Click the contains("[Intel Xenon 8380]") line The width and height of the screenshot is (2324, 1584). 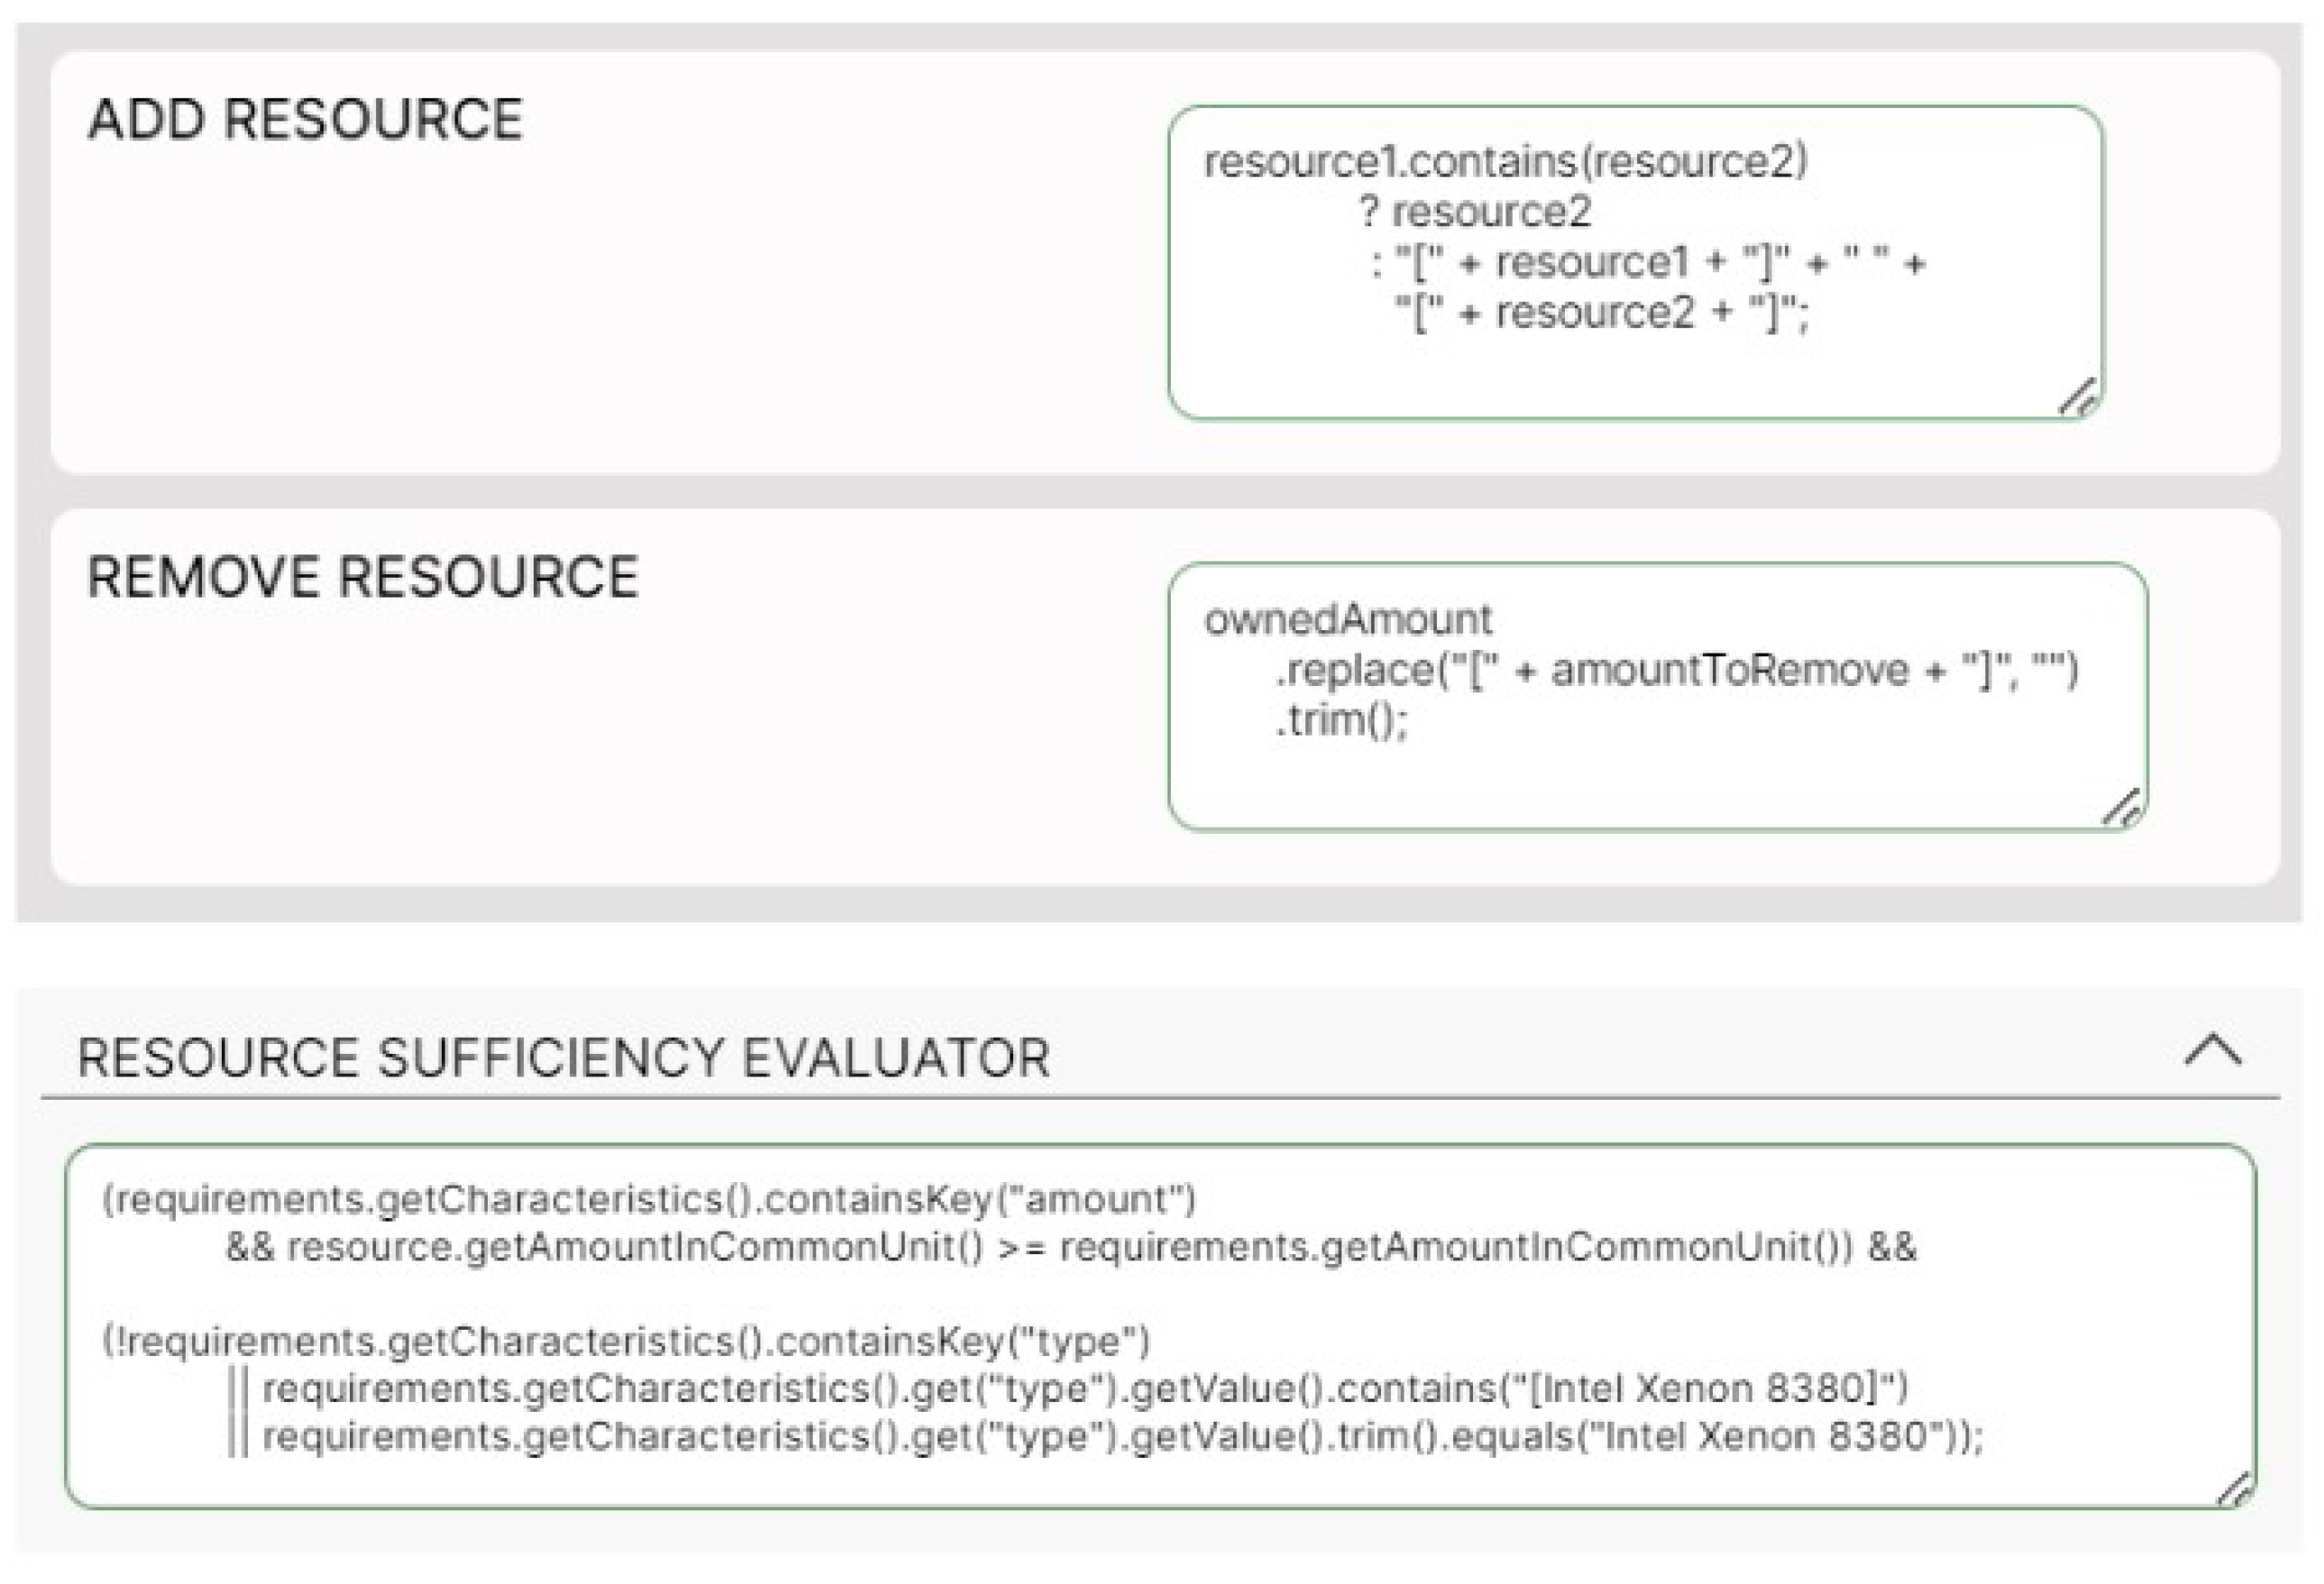pos(1085,1388)
